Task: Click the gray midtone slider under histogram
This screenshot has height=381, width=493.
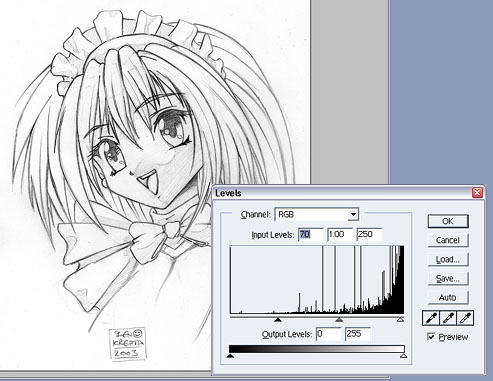Action: (339, 320)
